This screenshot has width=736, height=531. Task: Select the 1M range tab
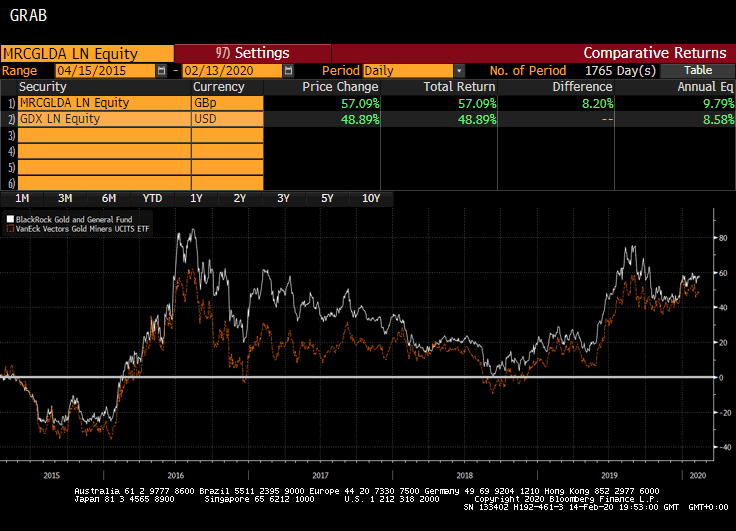coord(22,199)
